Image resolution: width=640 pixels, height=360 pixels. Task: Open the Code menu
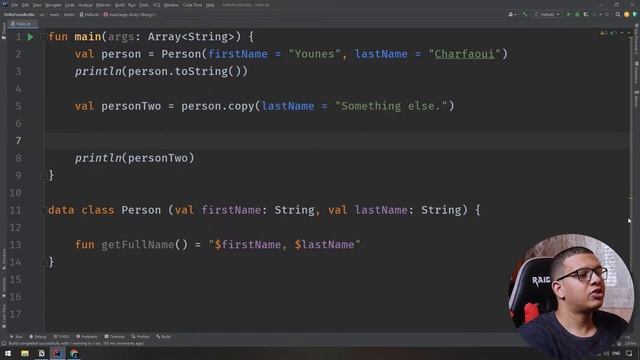click(70, 5)
